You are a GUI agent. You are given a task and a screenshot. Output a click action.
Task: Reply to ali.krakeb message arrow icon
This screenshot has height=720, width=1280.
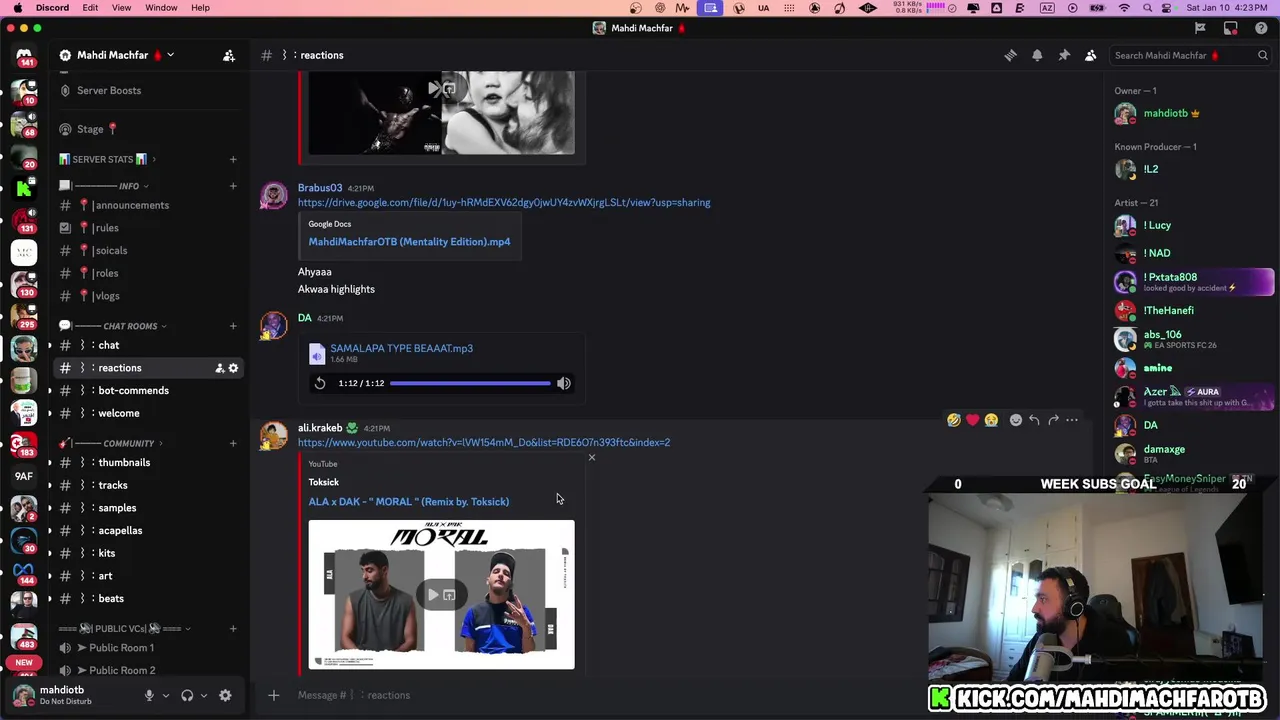(1034, 420)
